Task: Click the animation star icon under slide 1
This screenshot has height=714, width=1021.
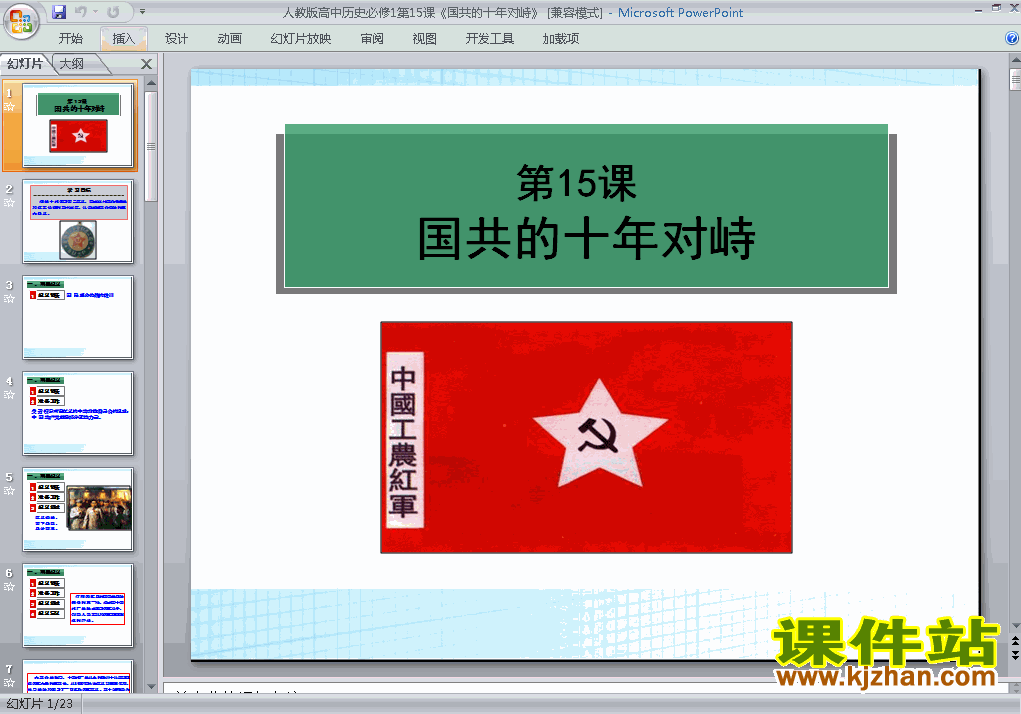Action: 9,107
